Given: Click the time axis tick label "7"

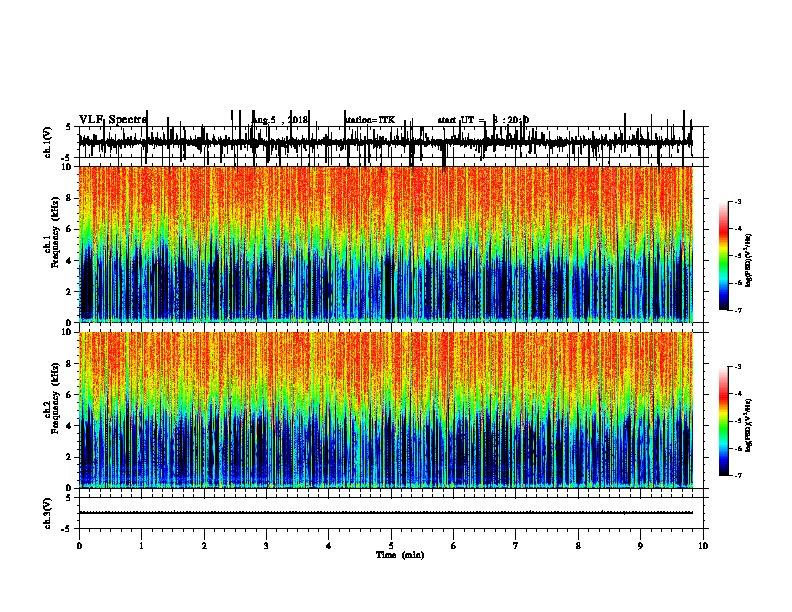Looking at the screenshot, I should (x=516, y=546).
